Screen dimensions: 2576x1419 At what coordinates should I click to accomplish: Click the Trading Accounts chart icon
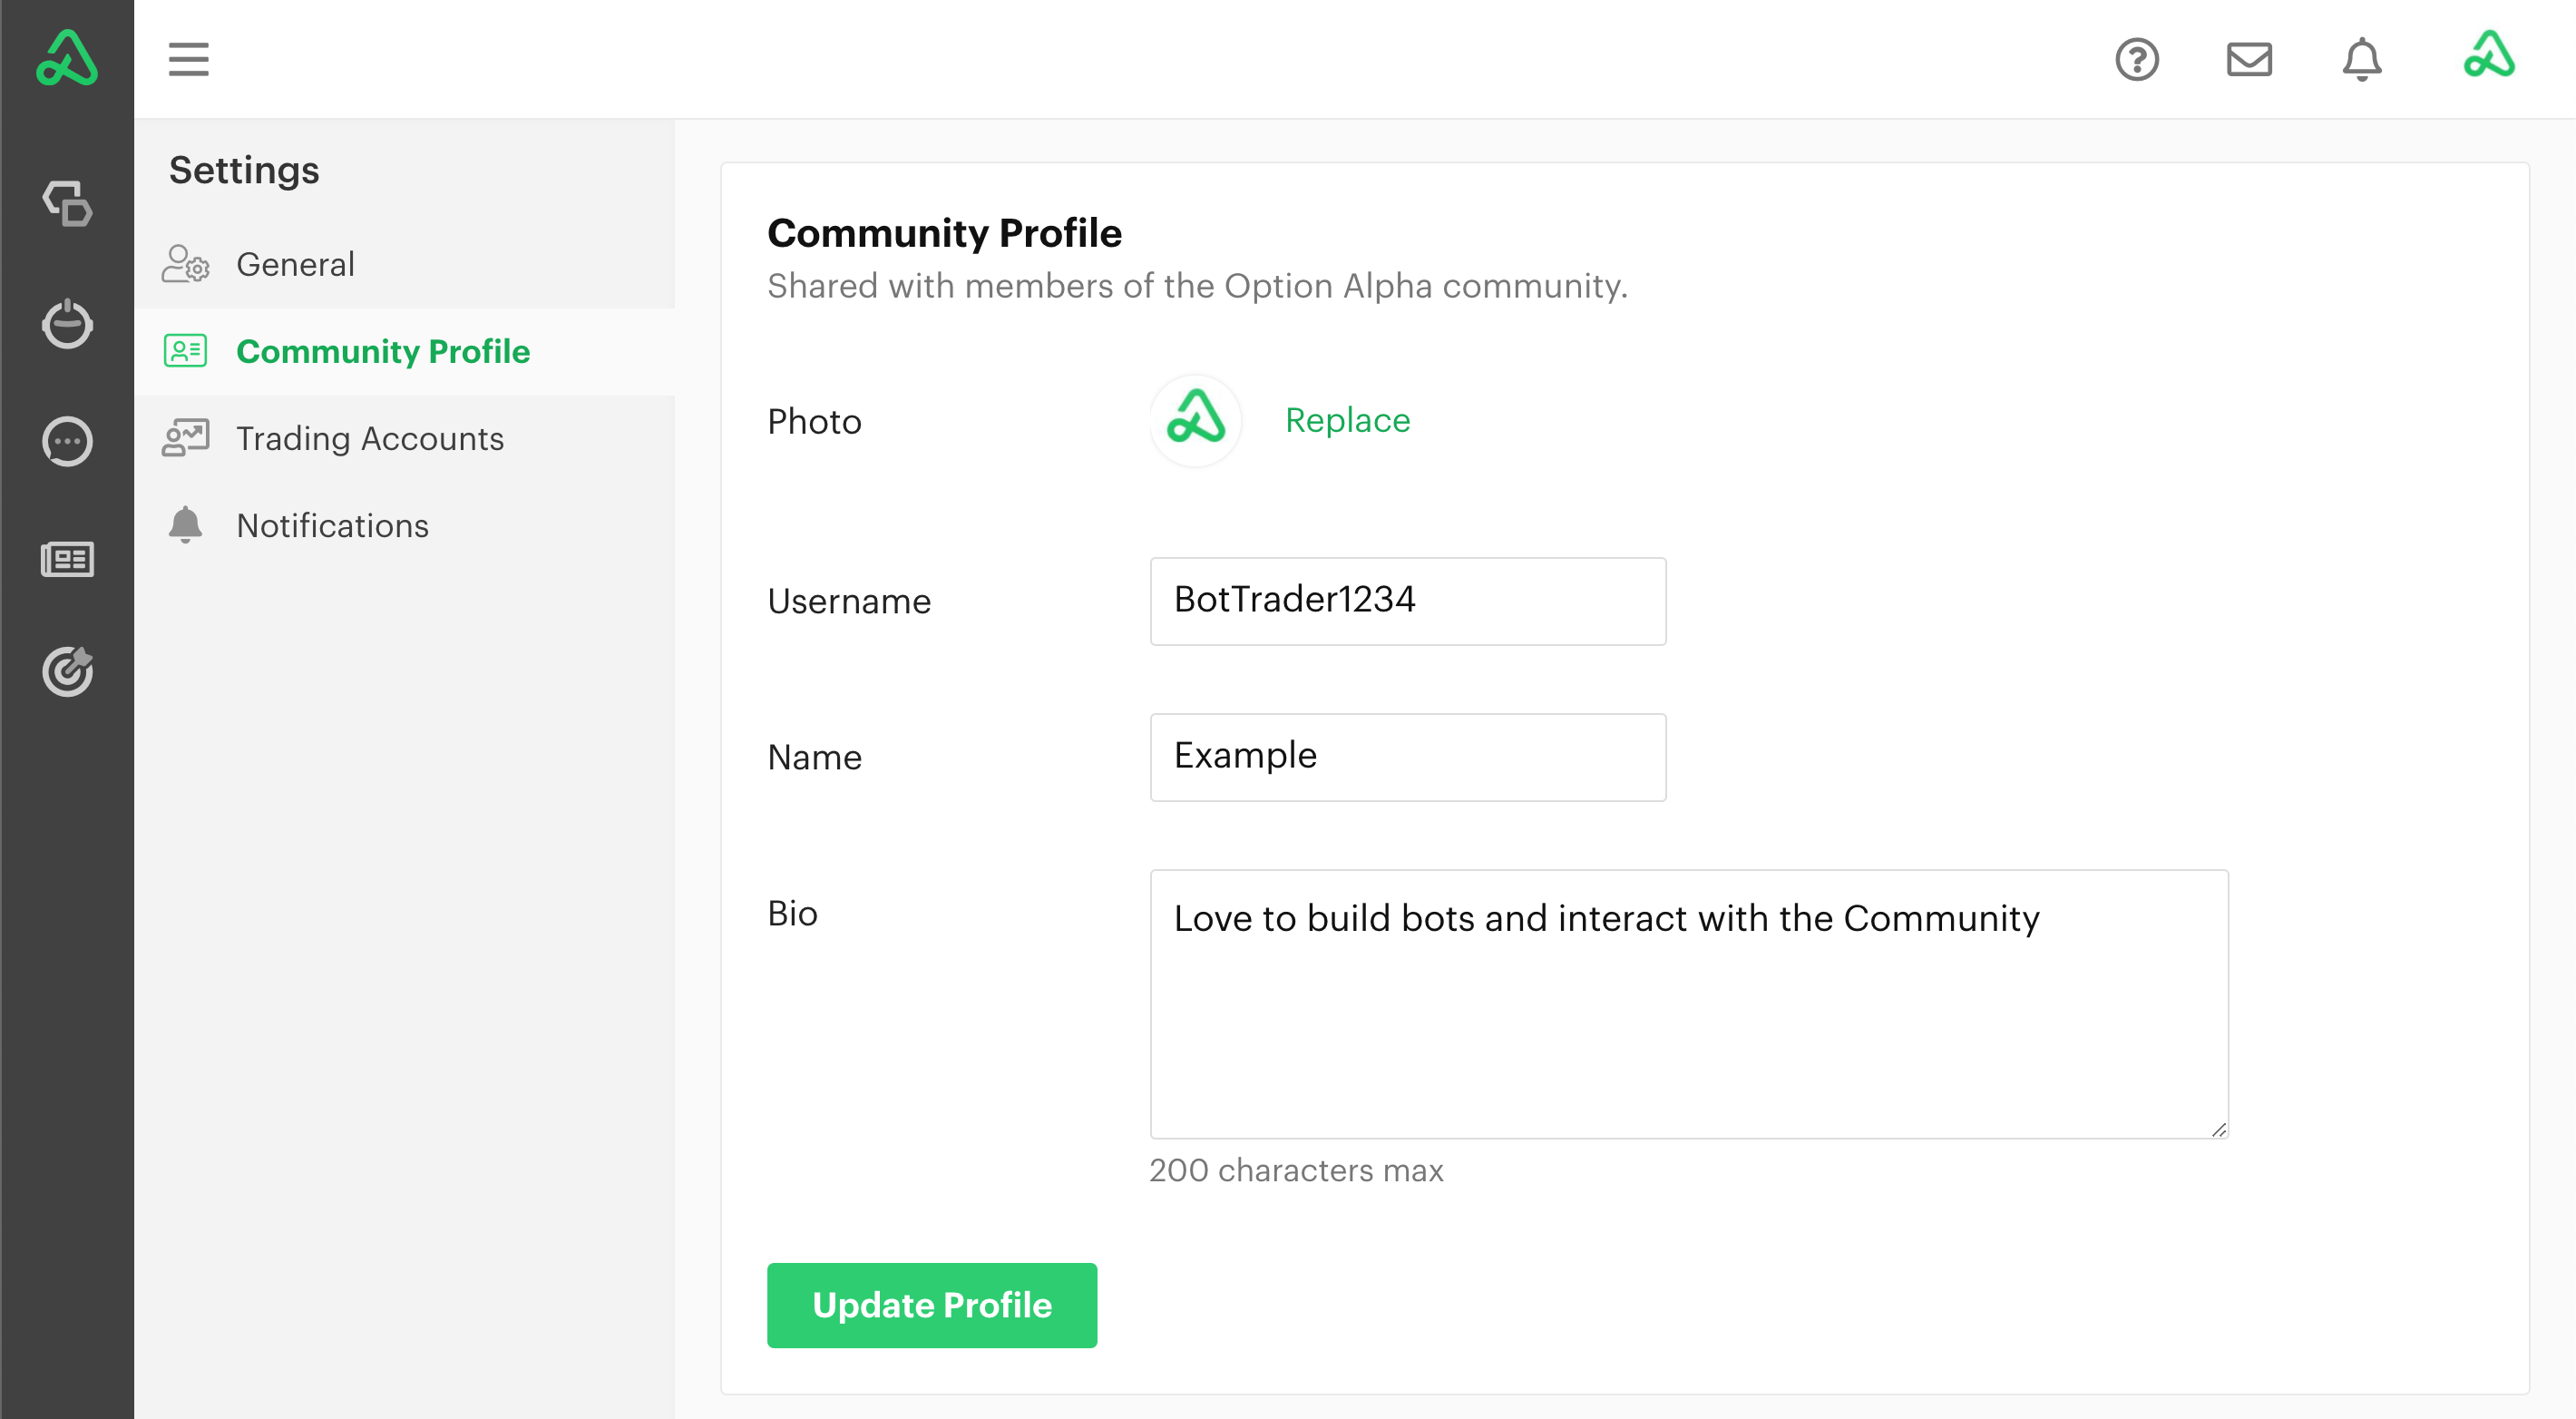[x=185, y=438]
